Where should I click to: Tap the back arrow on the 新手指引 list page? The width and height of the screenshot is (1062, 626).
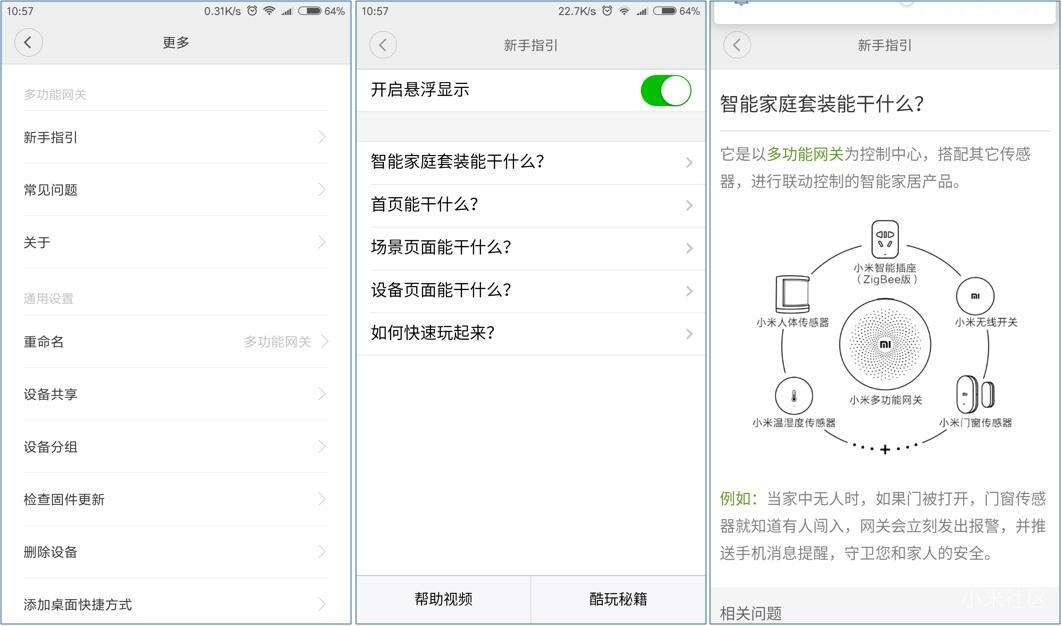click(382, 45)
